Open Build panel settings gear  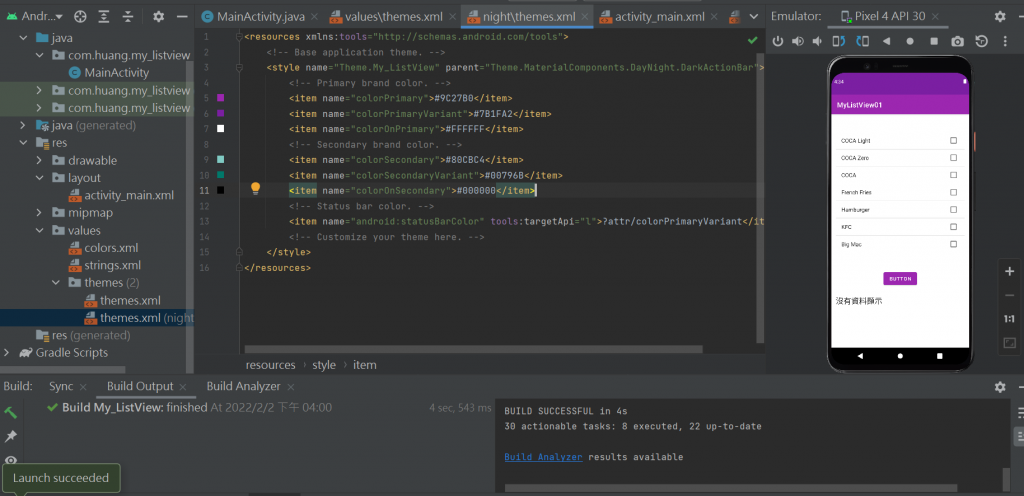pyautogui.click(x=1000, y=387)
